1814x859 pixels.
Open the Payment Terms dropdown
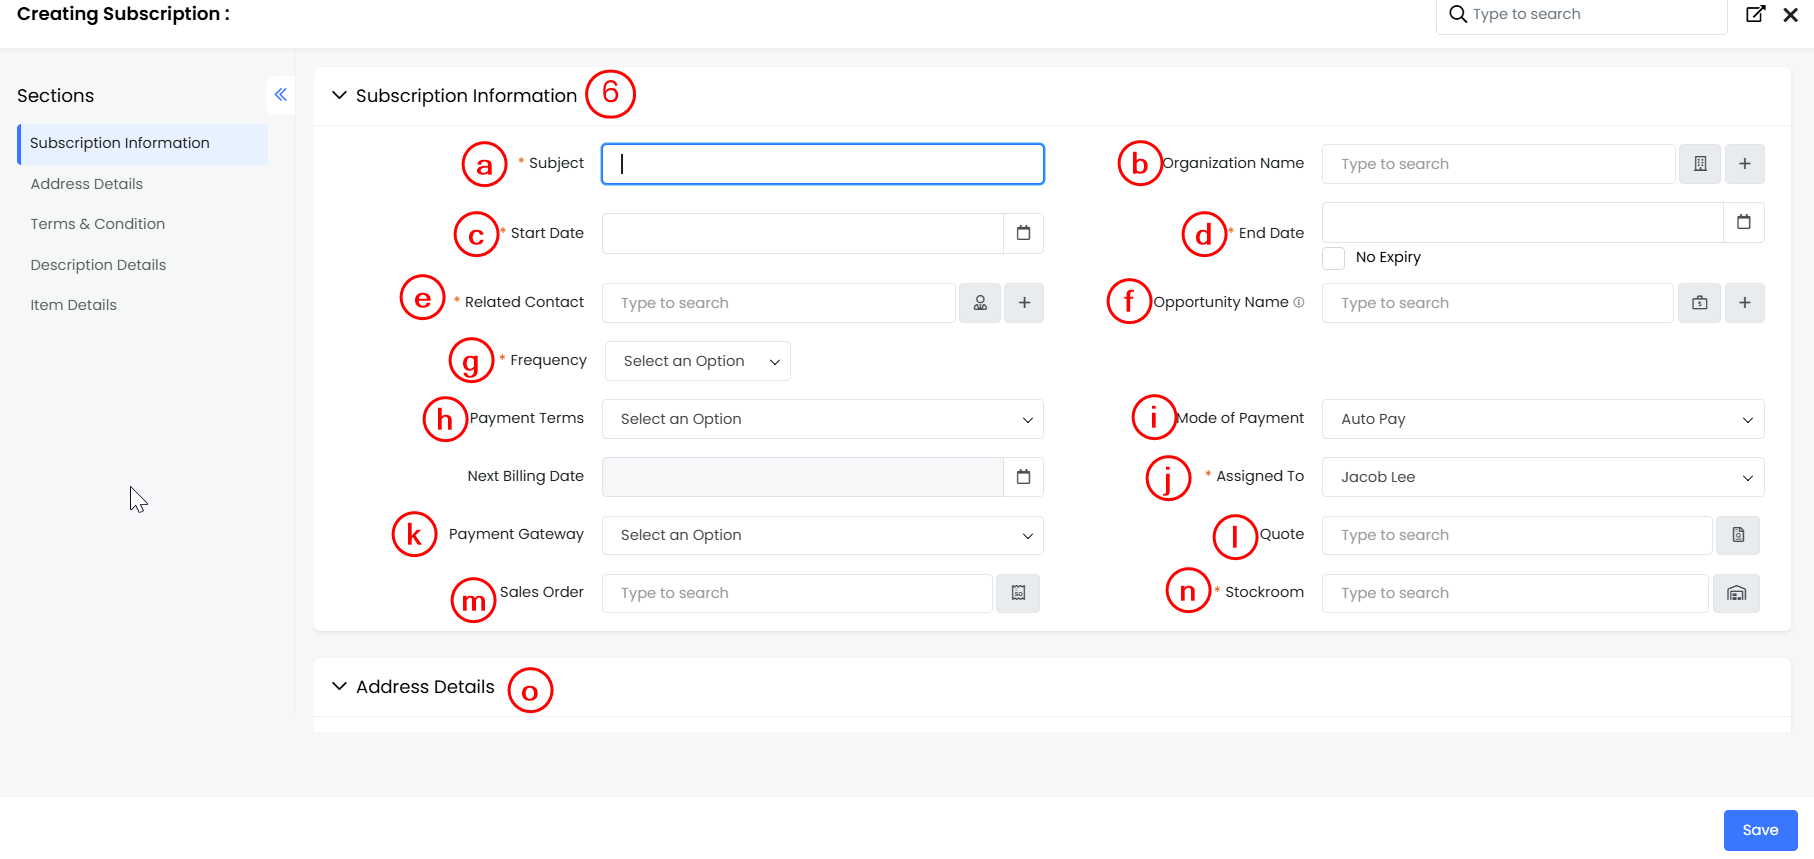[822, 419]
